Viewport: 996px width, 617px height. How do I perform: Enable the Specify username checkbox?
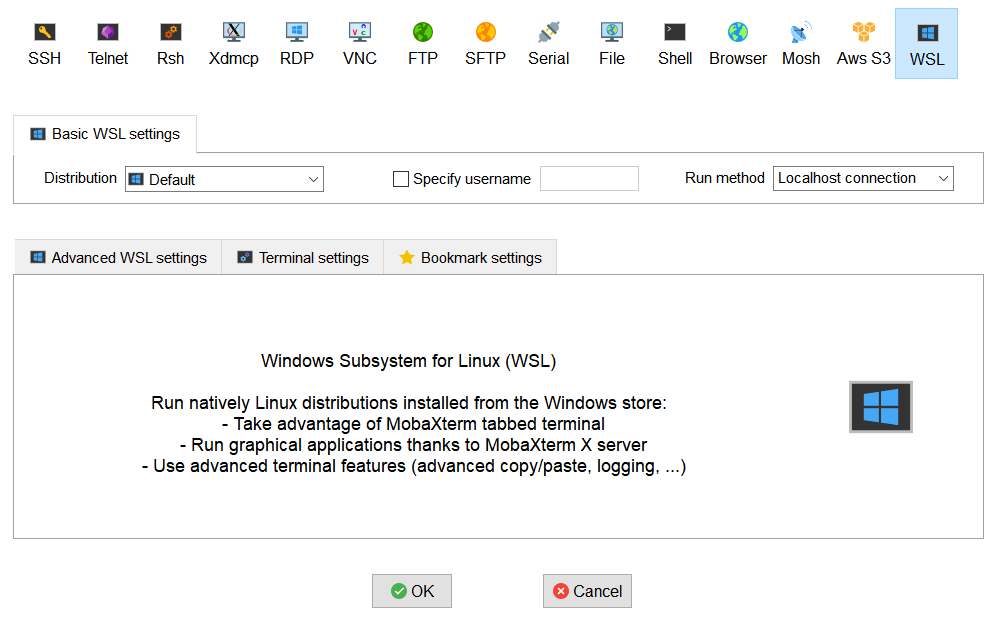coord(401,179)
